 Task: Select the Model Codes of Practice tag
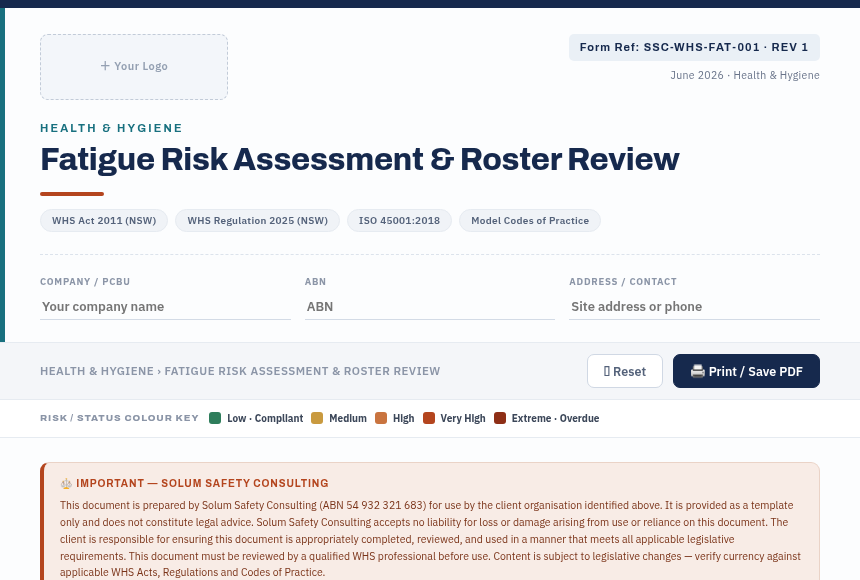[530, 221]
